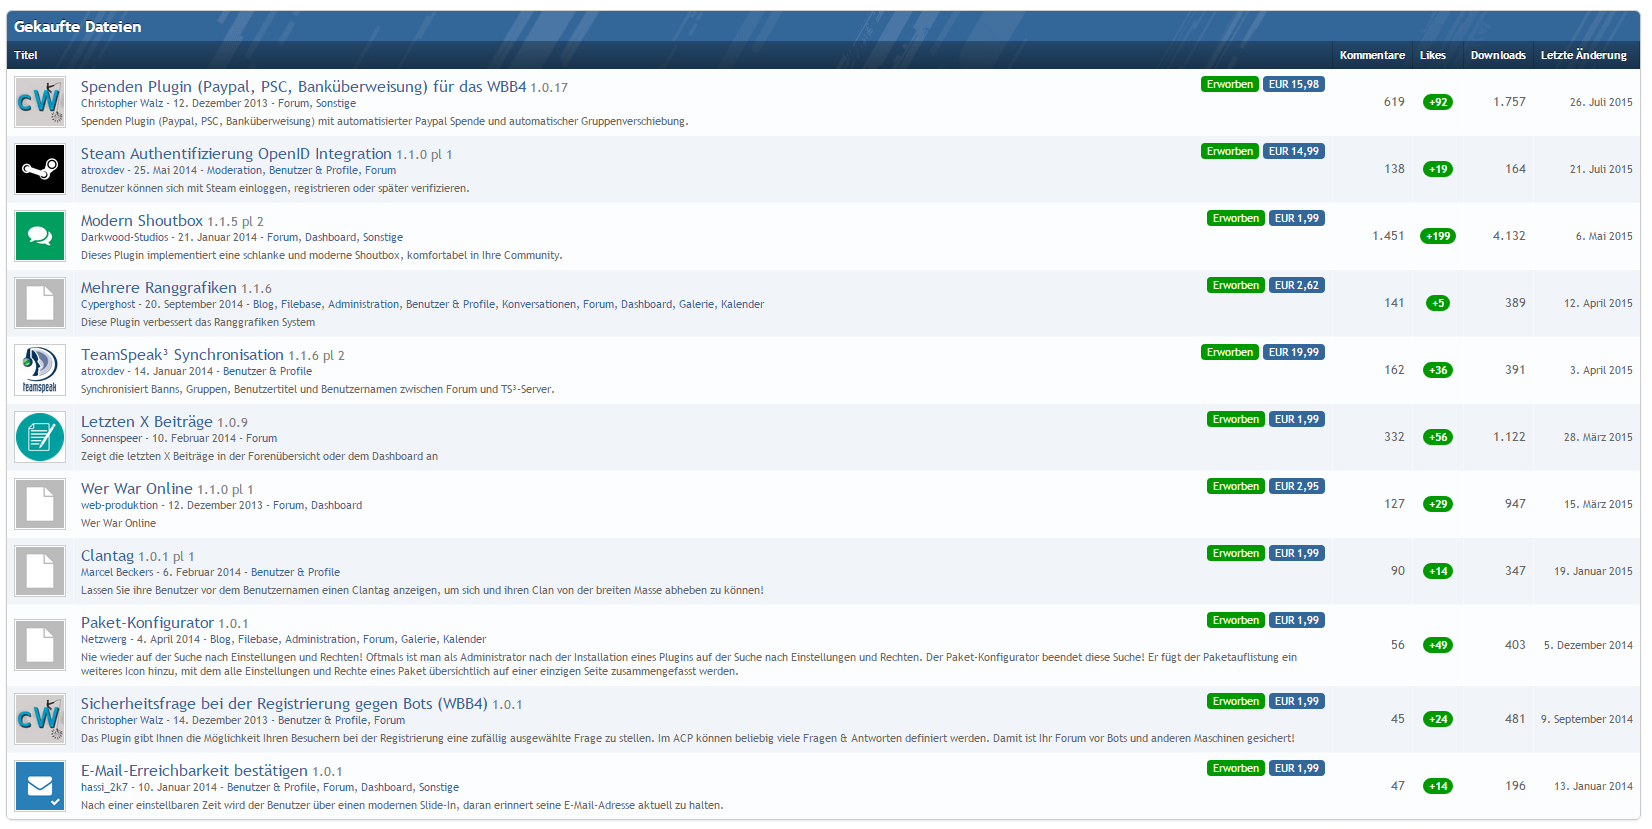This screenshot has width=1652, height=829.
Task: Sort the list by Downloads column
Action: click(1497, 55)
